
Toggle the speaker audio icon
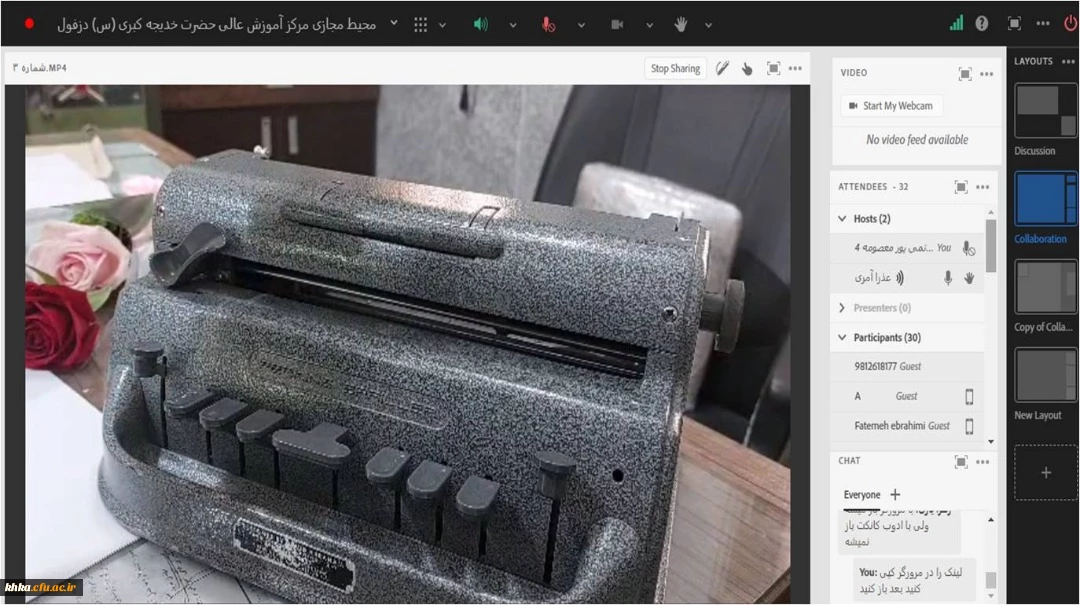481,24
